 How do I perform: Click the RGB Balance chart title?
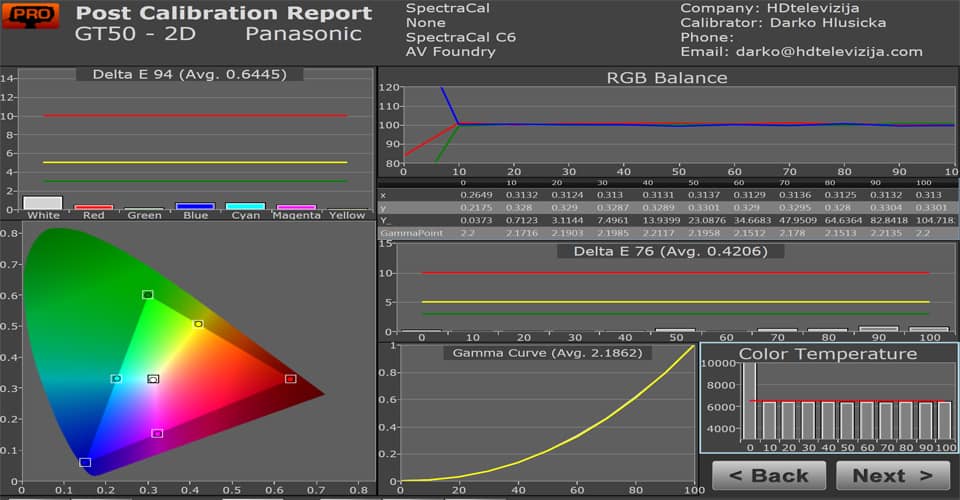tap(667, 78)
